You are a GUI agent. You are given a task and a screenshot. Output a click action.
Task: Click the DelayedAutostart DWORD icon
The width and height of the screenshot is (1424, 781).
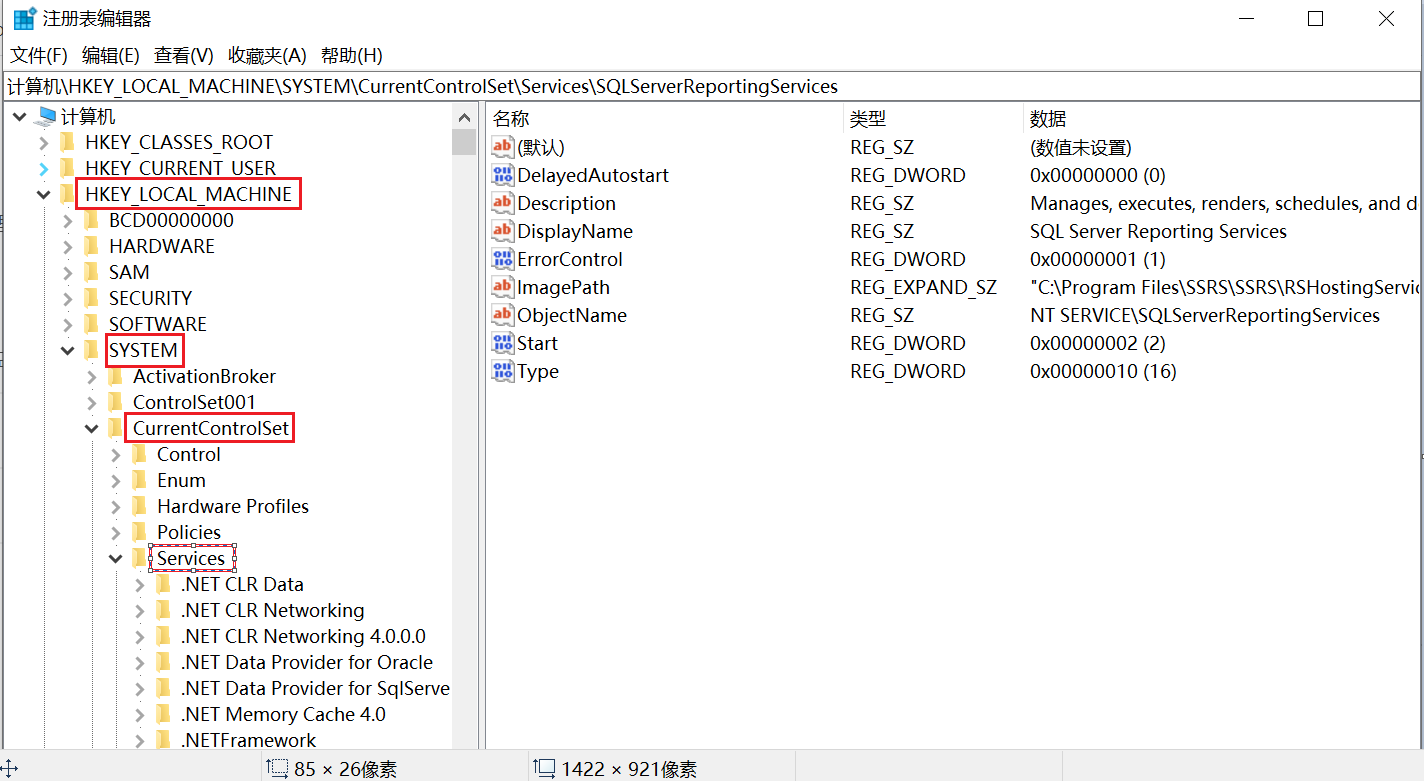(502, 175)
